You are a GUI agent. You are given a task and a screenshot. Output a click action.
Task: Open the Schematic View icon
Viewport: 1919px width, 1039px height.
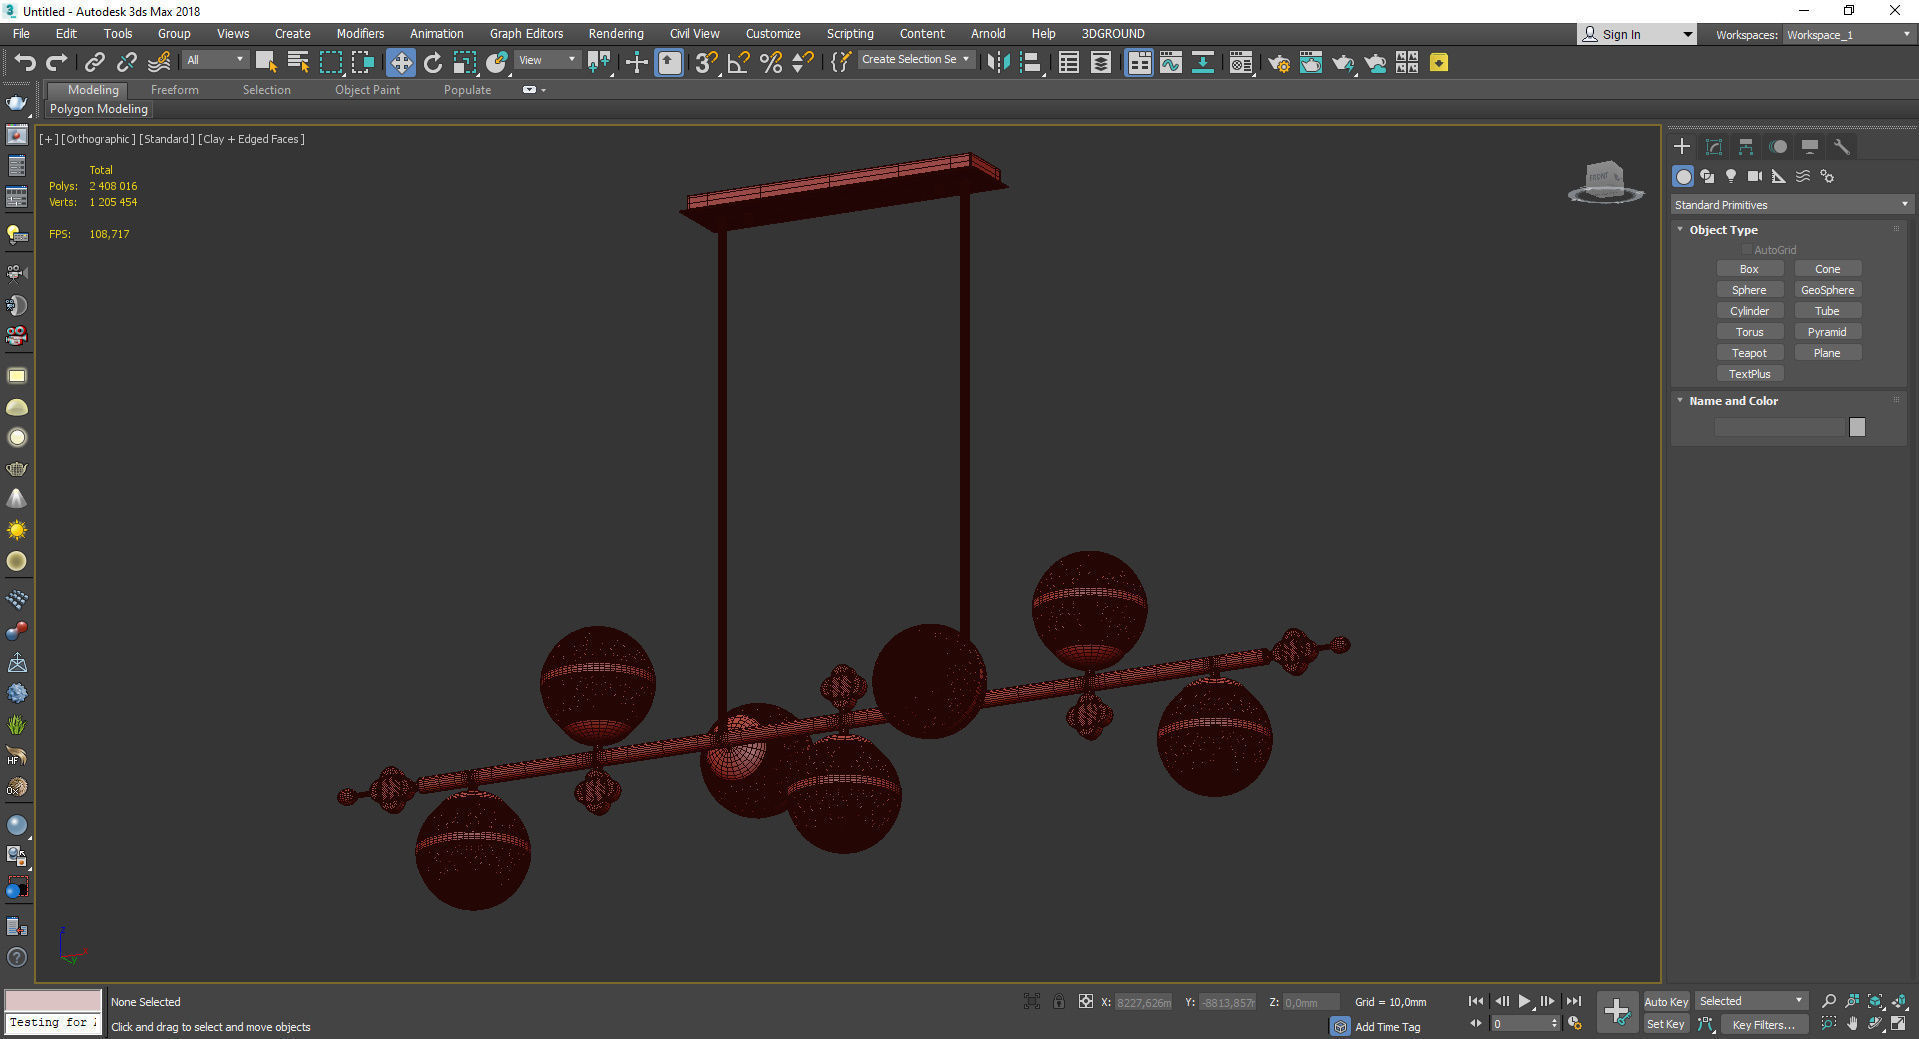1203,62
